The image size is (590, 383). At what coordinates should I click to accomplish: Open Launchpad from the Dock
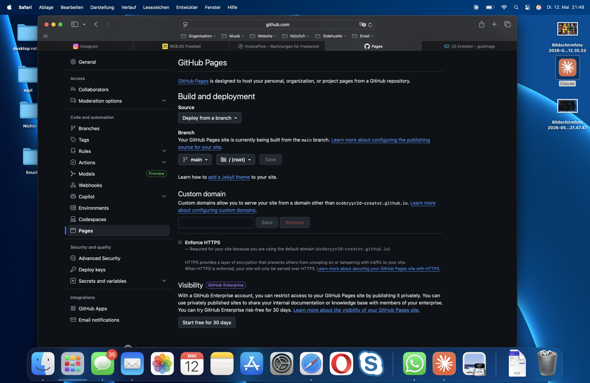pos(73,364)
